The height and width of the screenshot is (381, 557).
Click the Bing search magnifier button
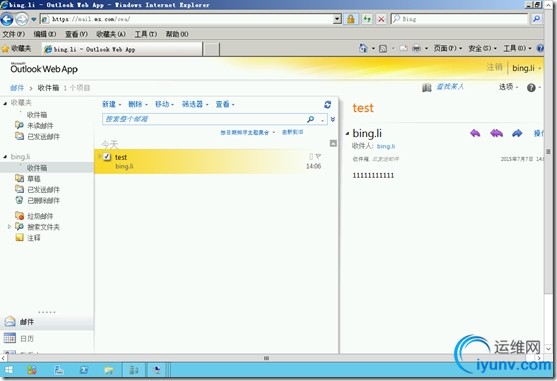click(x=536, y=19)
